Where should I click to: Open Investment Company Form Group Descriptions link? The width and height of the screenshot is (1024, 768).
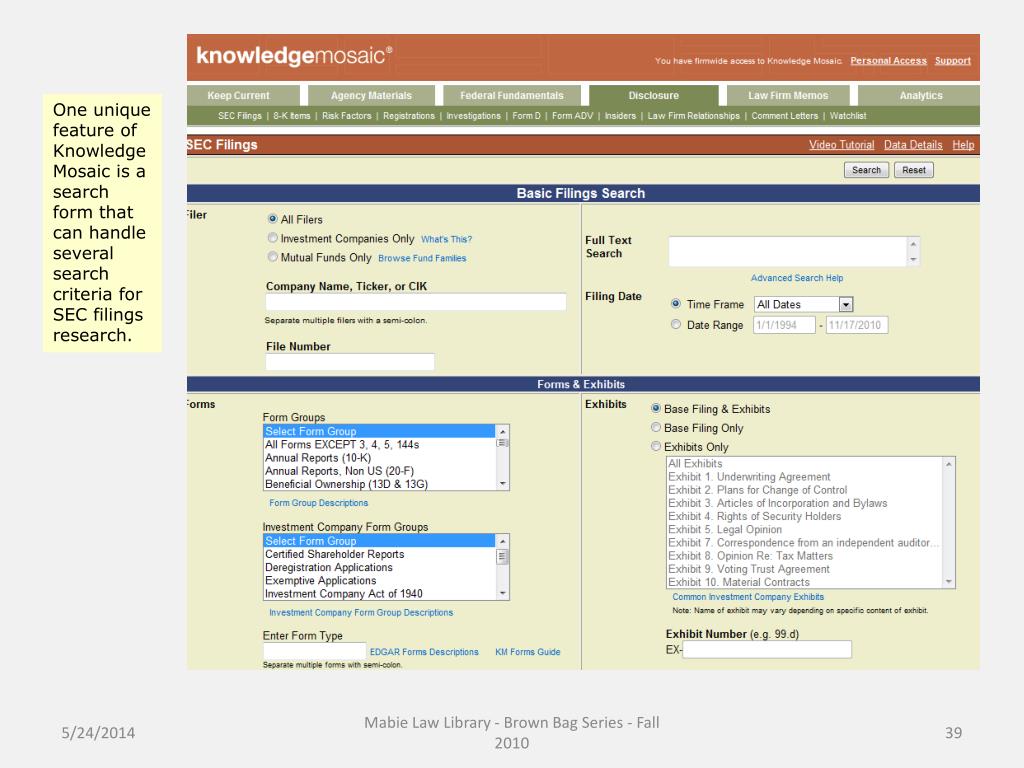click(361, 613)
